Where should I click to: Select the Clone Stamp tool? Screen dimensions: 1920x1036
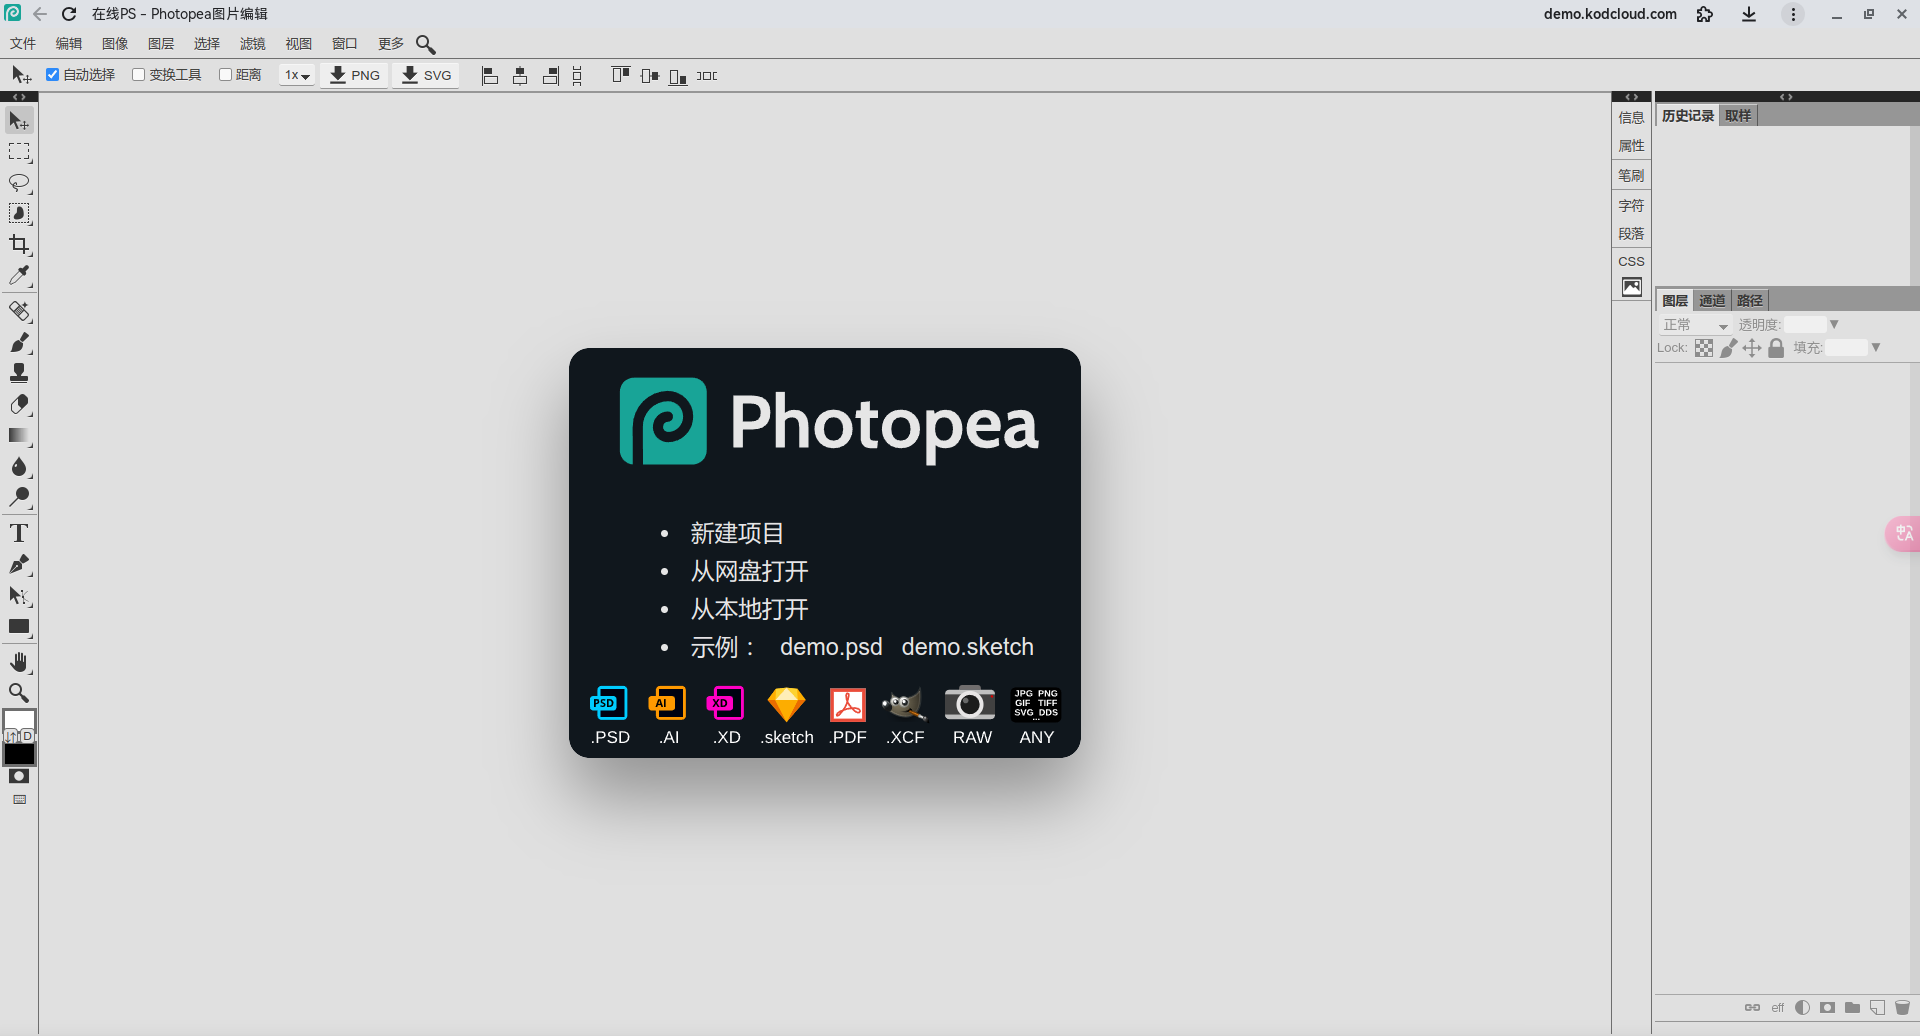click(x=19, y=373)
